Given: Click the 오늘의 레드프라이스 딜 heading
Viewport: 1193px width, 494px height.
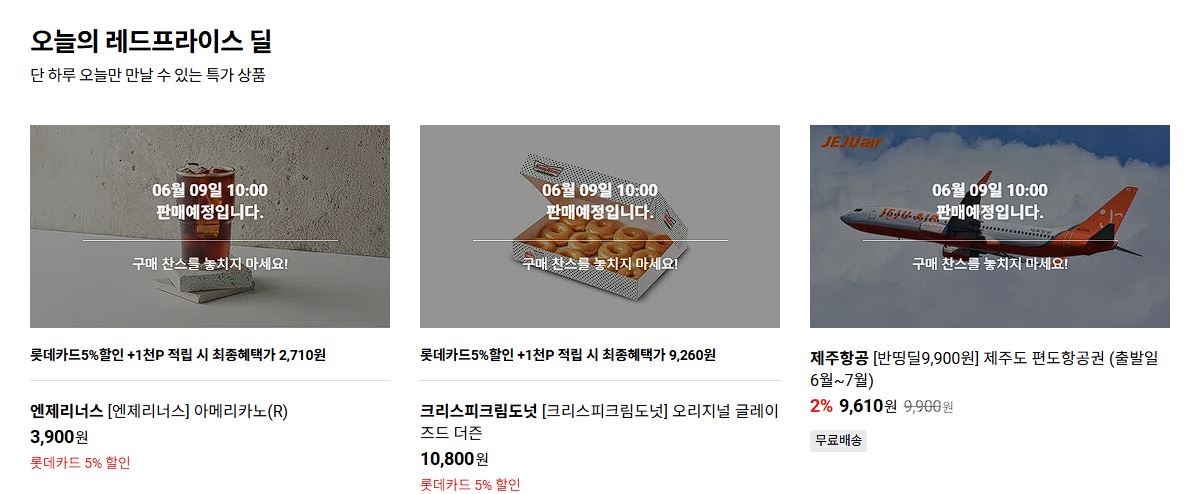Looking at the screenshot, I should [x=151, y=41].
